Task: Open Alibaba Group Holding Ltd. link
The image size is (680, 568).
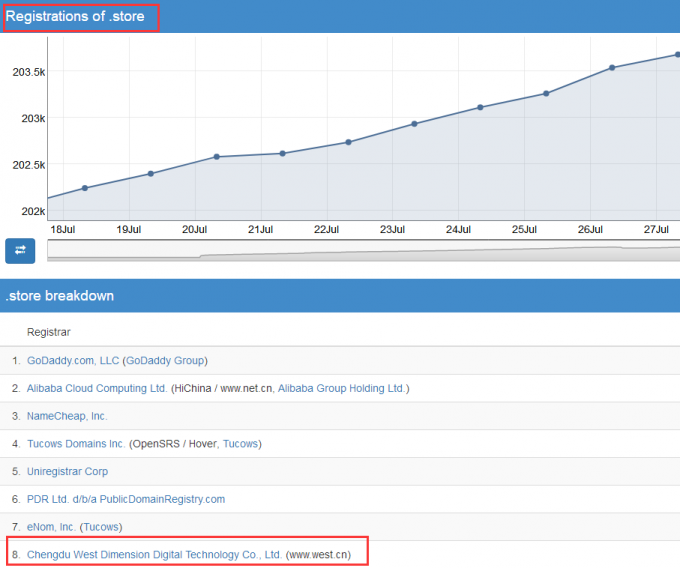Action: point(341,388)
